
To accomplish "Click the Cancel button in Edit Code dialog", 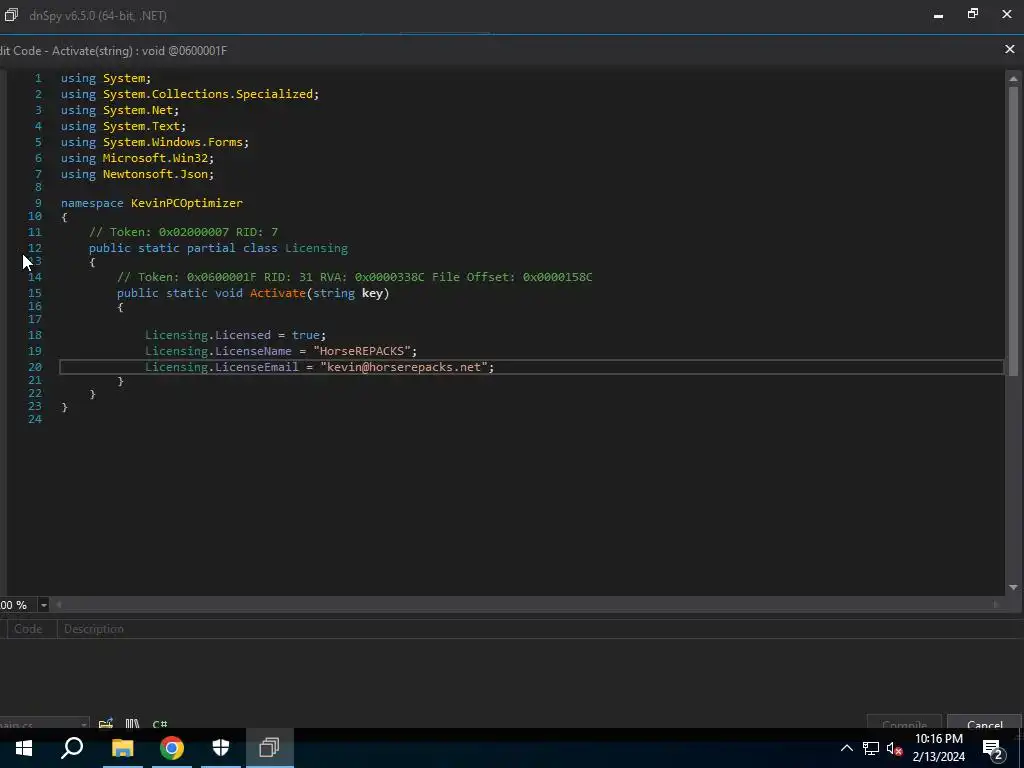I will pyautogui.click(x=984, y=723).
